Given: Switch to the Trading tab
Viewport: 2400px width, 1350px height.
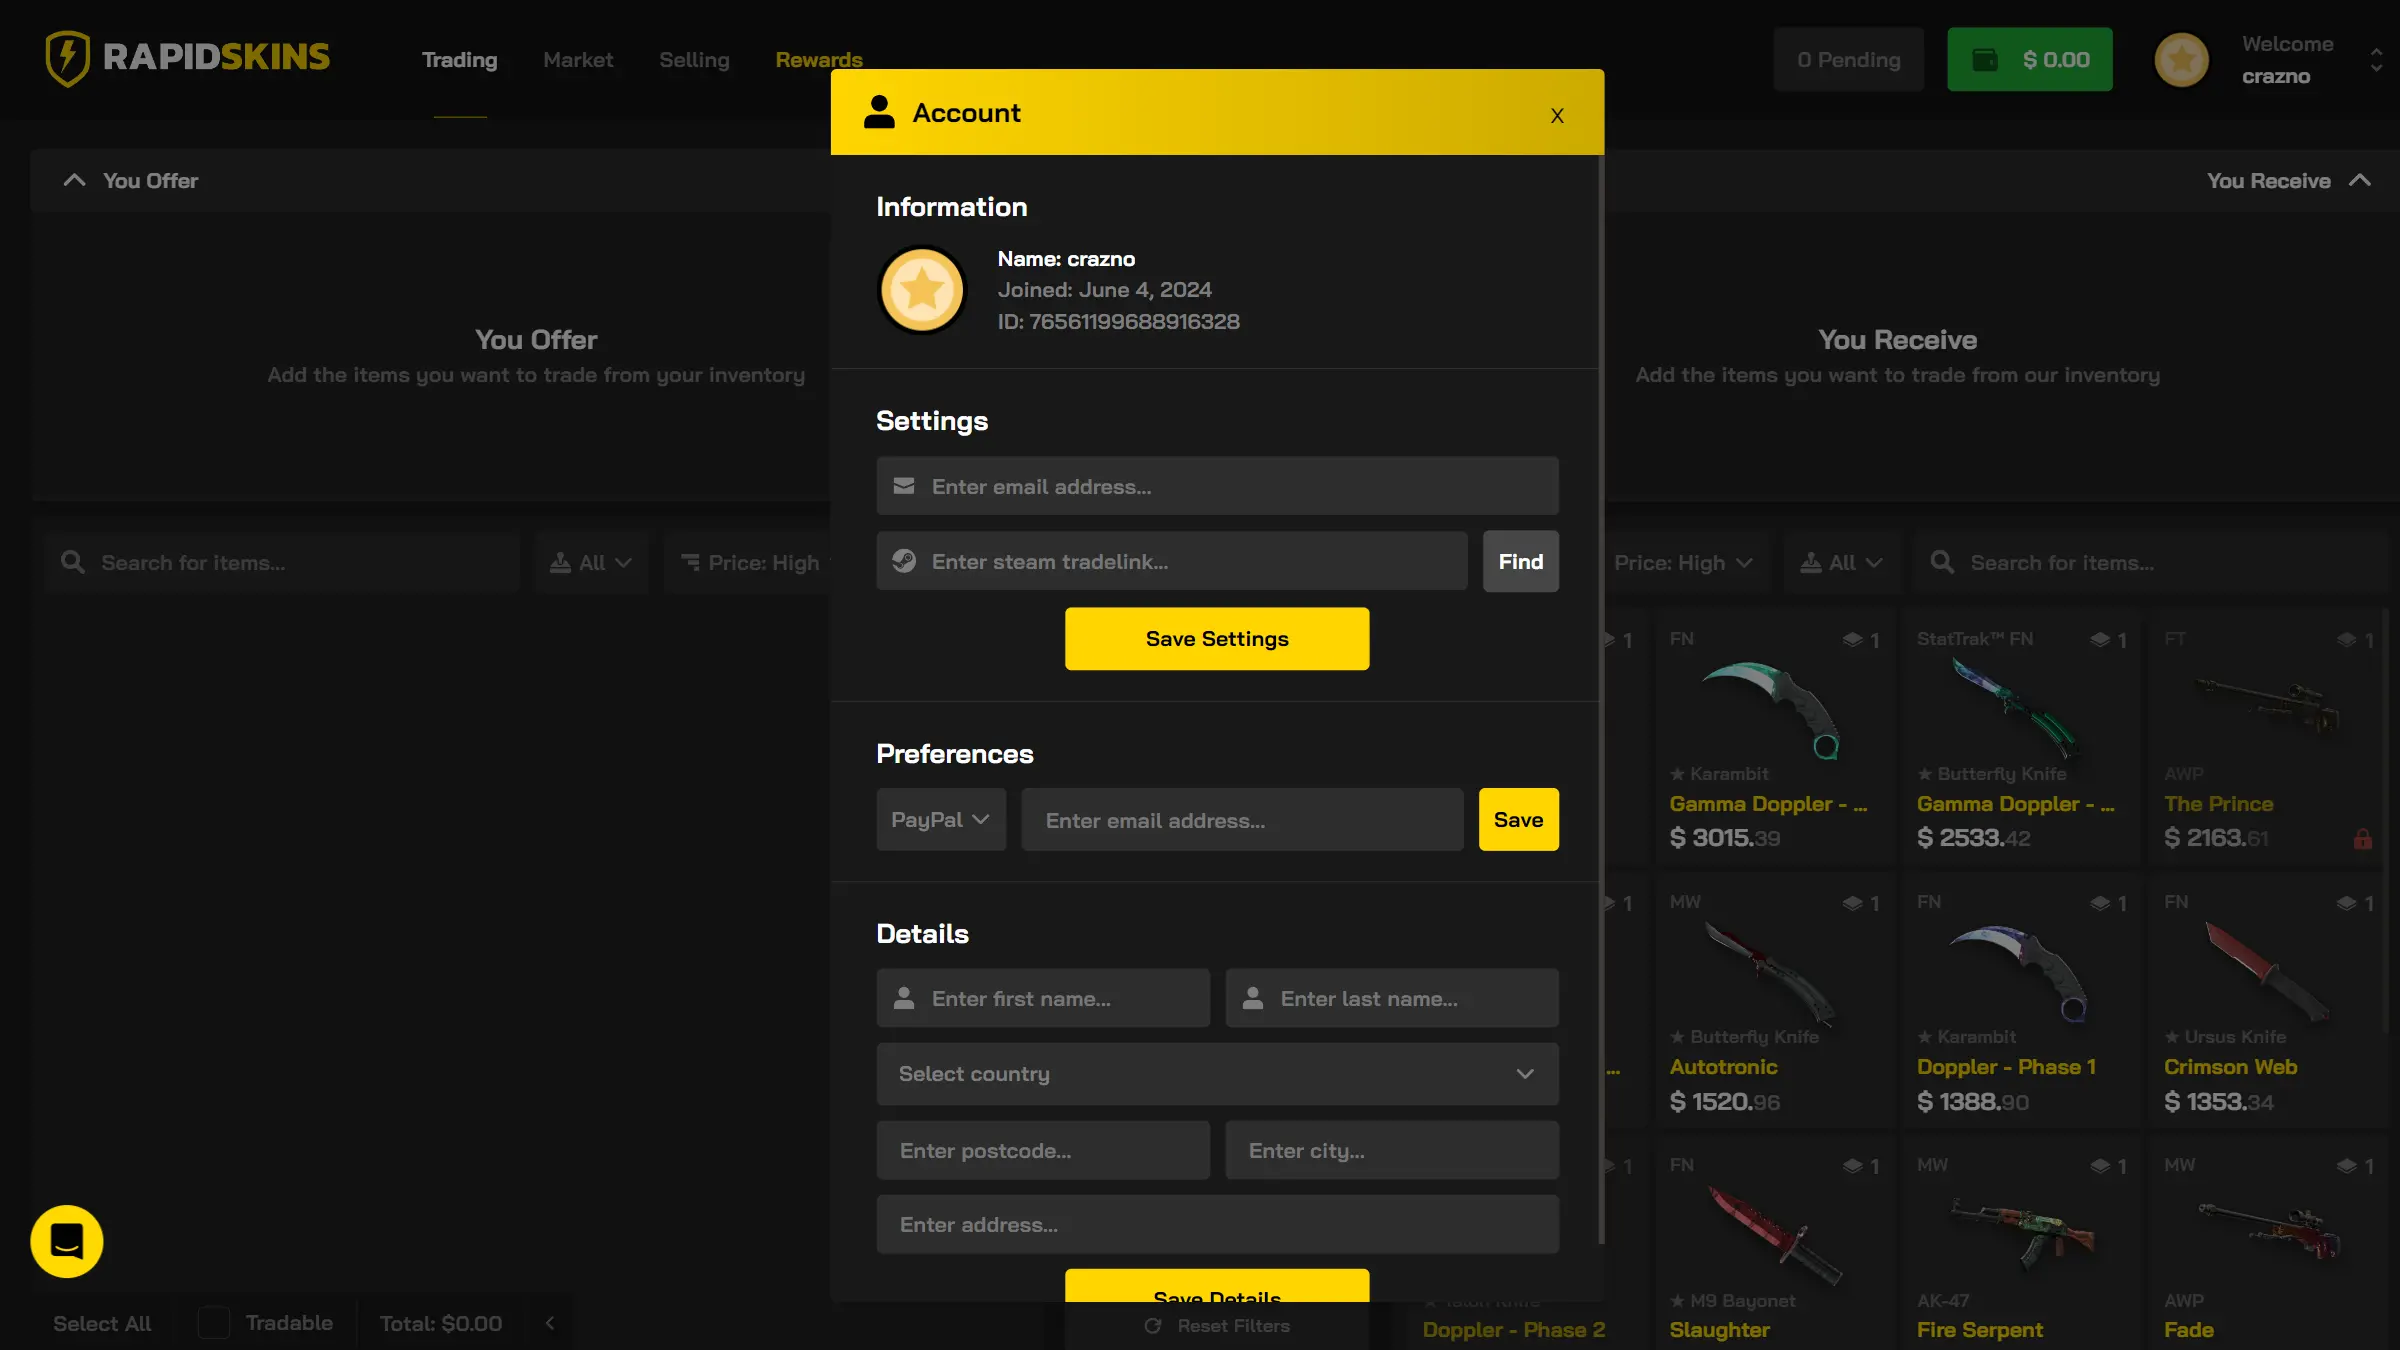Looking at the screenshot, I should (459, 60).
